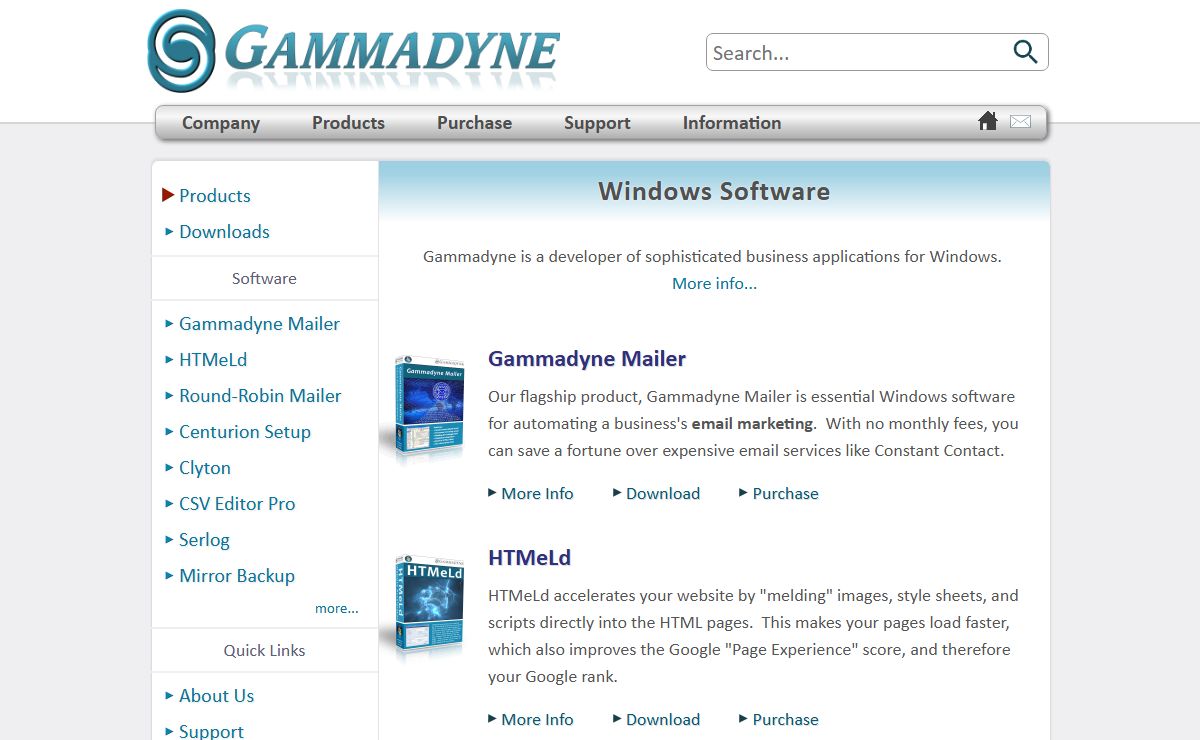
Task: Show more software via 'more...' link
Action: [337, 608]
